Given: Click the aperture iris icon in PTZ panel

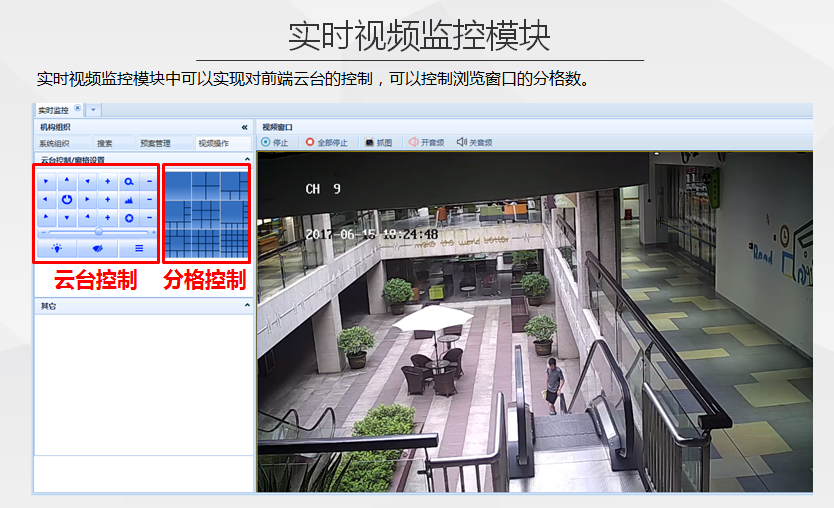Looking at the screenshot, I should 128,218.
